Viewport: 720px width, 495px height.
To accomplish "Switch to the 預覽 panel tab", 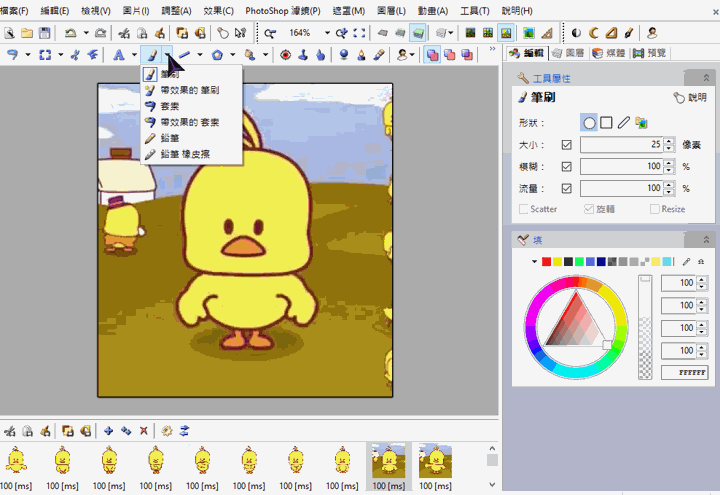I will click(x=649, y=53).
